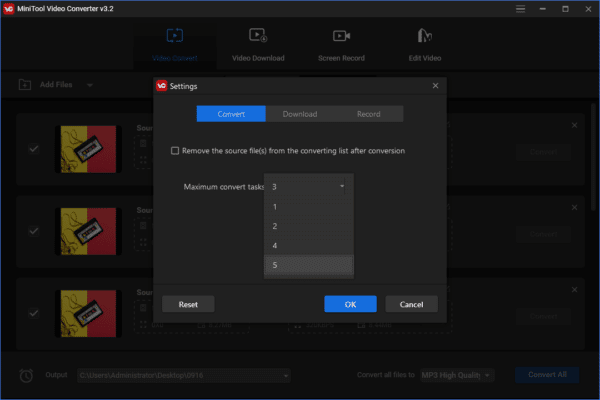Select option 1 in tasks list
This screenshot has width=600, height=400.
[308, 207]
